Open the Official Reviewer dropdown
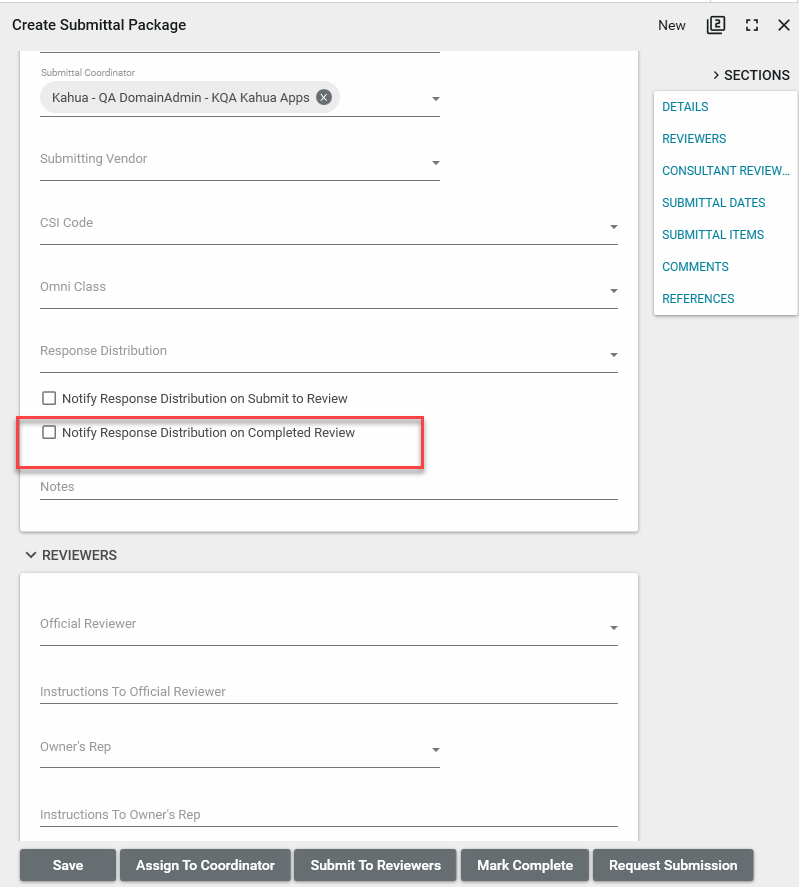Viewport: 799px width, 887px height. click(x=613, y=628)
